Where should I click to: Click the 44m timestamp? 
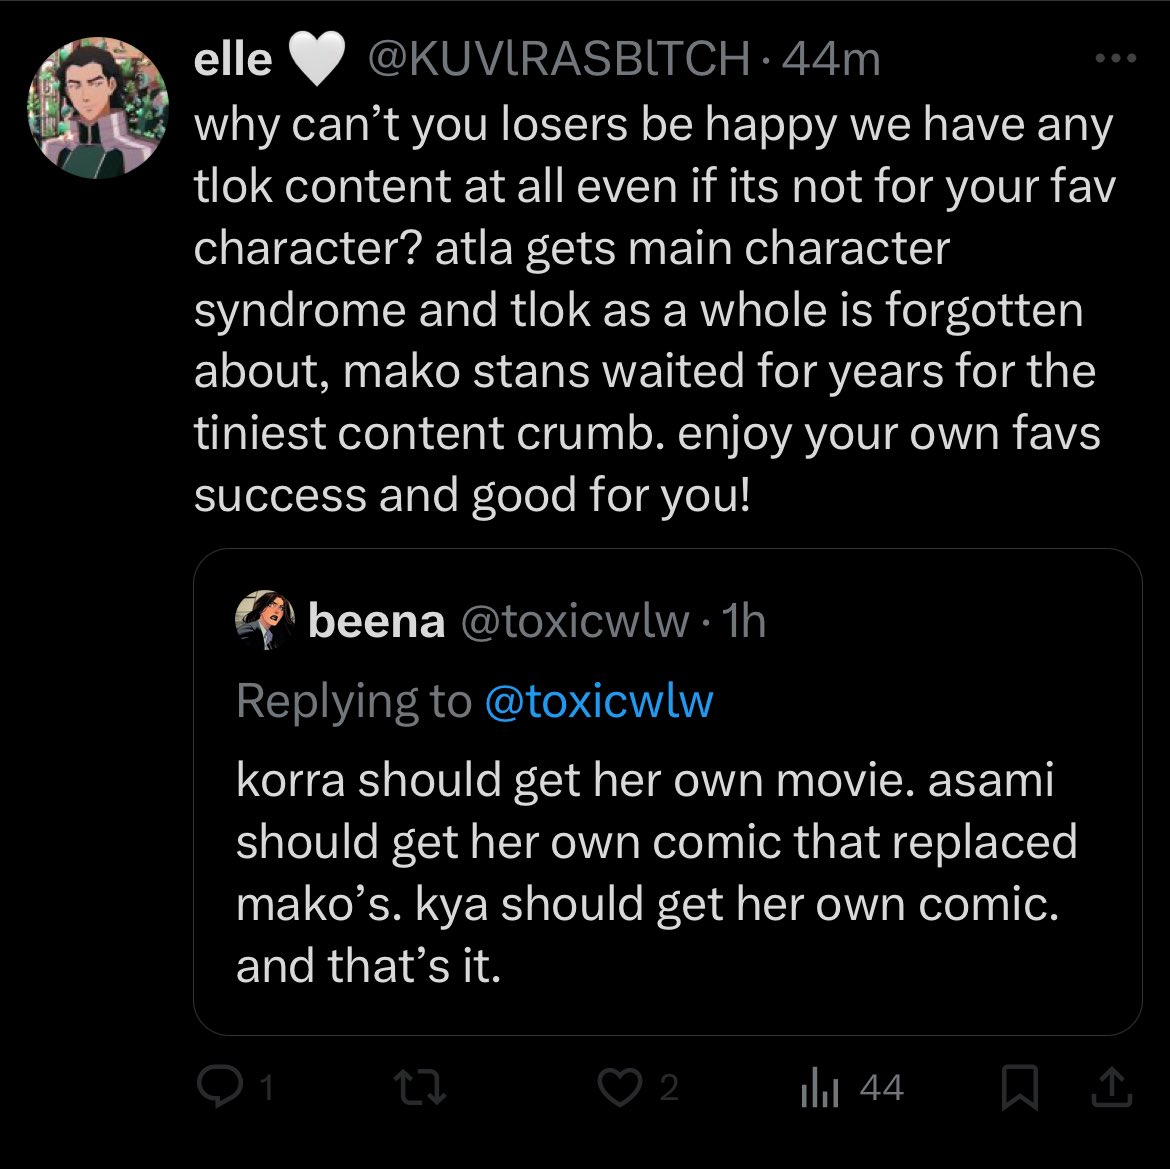point(832,61)
